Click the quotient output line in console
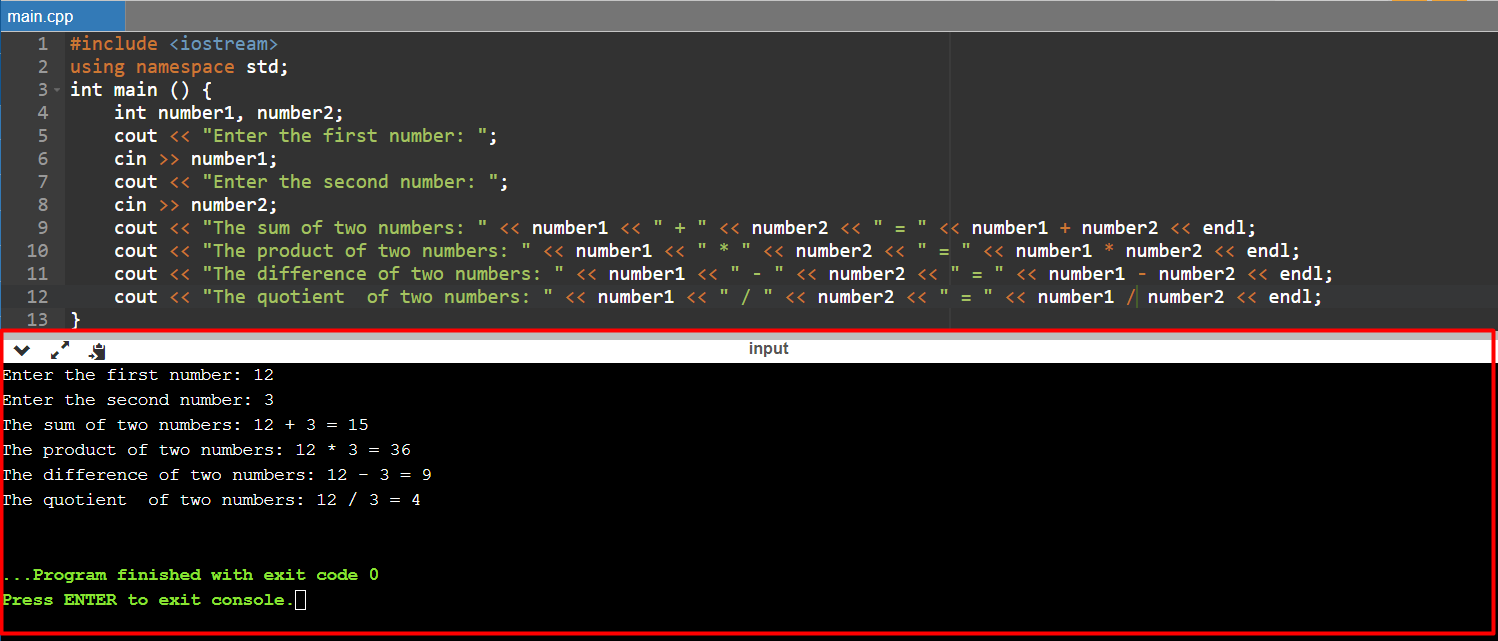 (211, 500)
